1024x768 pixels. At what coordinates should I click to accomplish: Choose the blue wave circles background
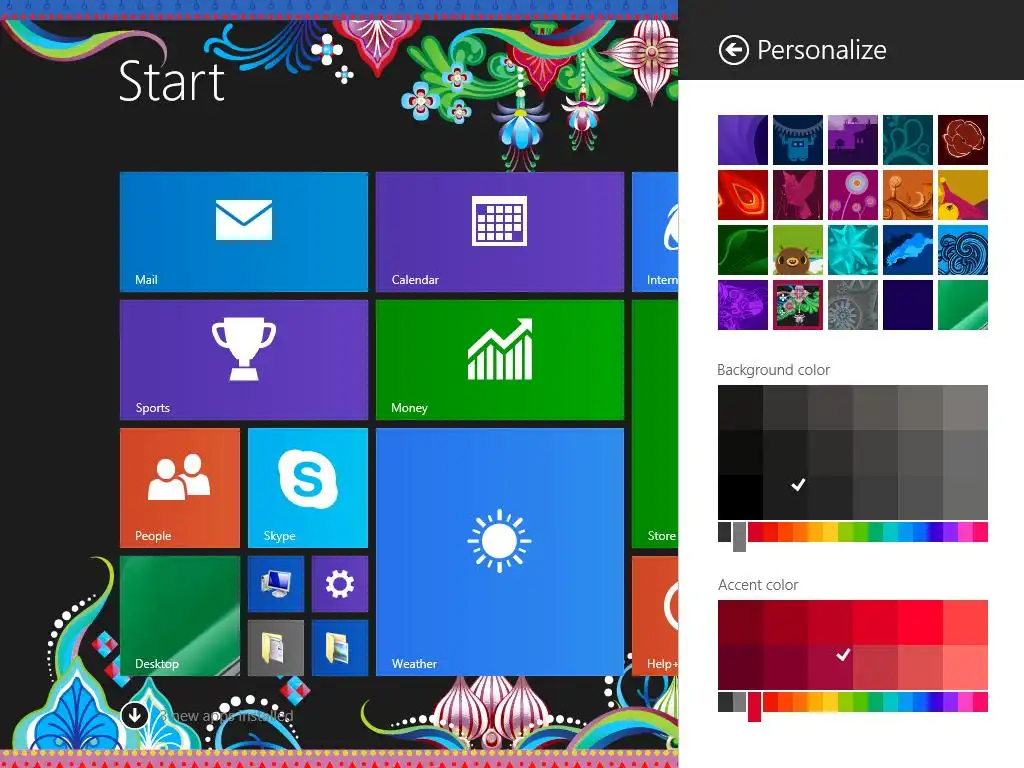coord(963,250)
